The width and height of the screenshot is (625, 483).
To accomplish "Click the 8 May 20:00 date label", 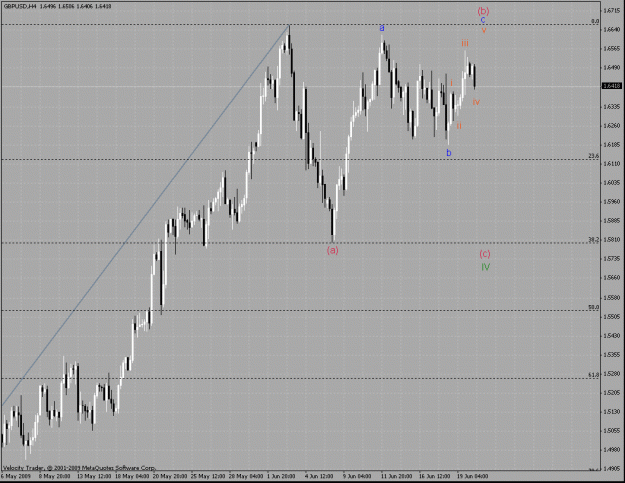I will pos(55,476).
